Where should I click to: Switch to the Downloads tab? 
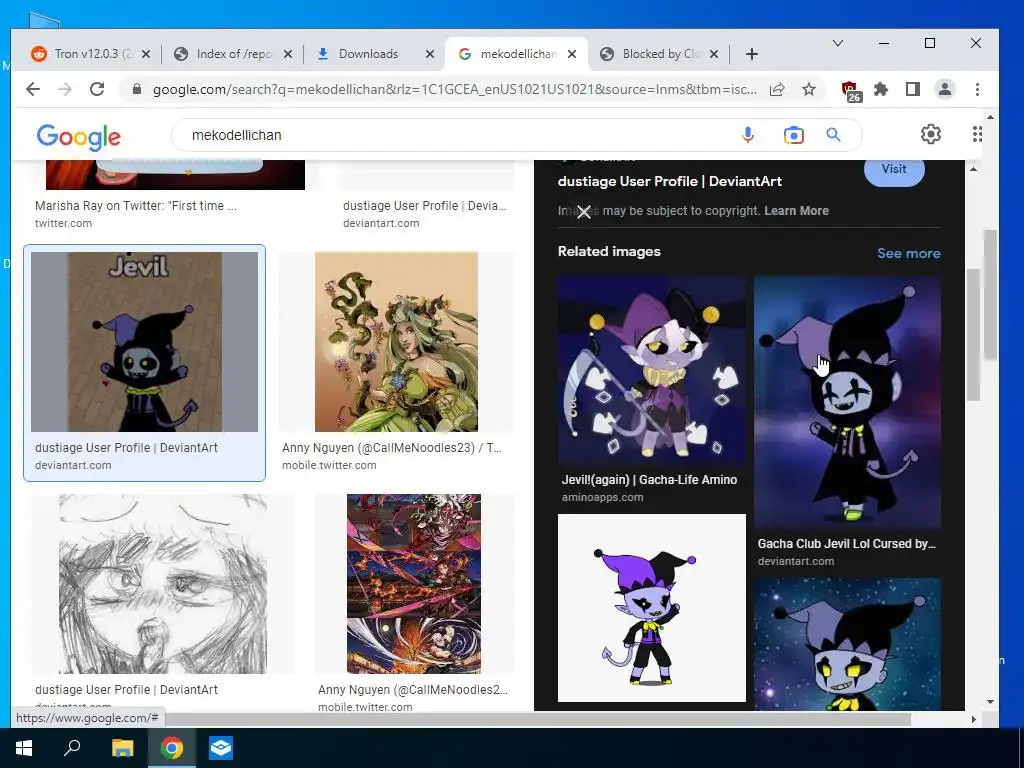[367, 54]
